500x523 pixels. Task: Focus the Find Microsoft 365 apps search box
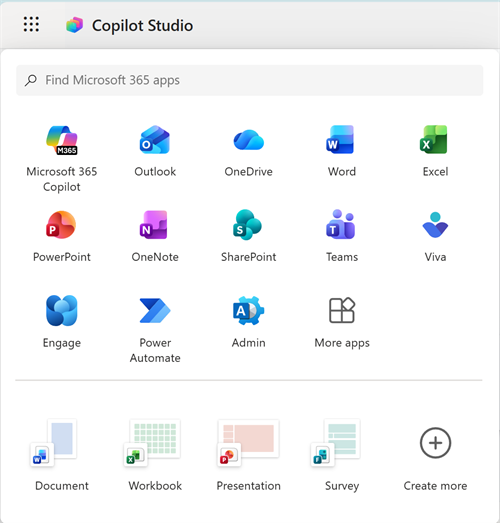(249, 80)
